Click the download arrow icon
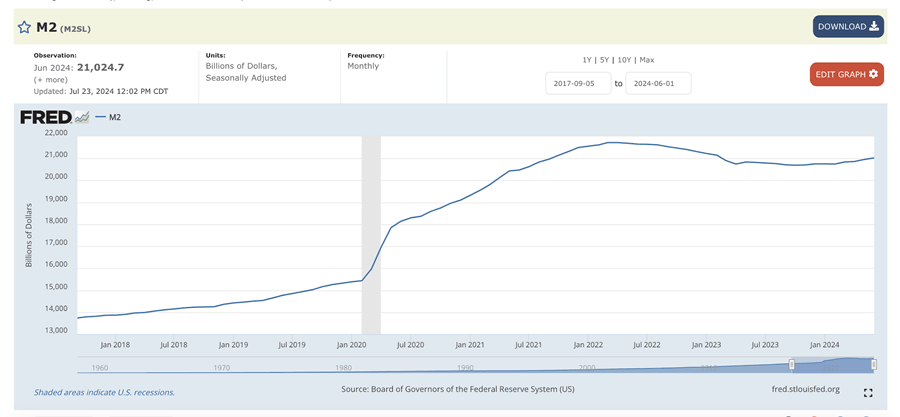Image resolution: width=900 pixels, height=417 pixels. [874, 26]
